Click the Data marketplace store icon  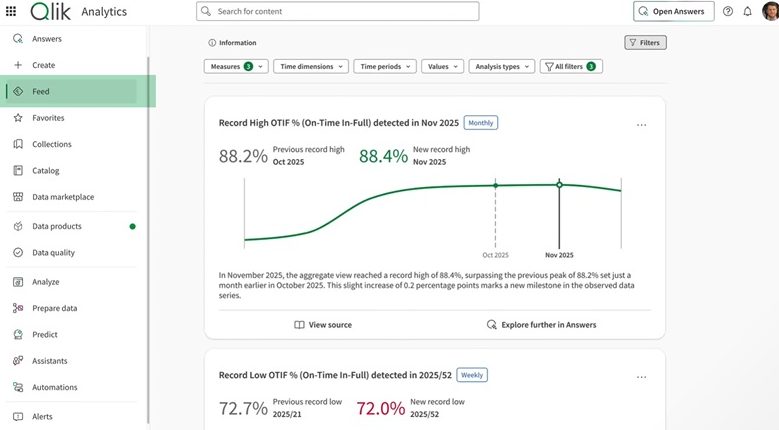[x=18, y=197]
